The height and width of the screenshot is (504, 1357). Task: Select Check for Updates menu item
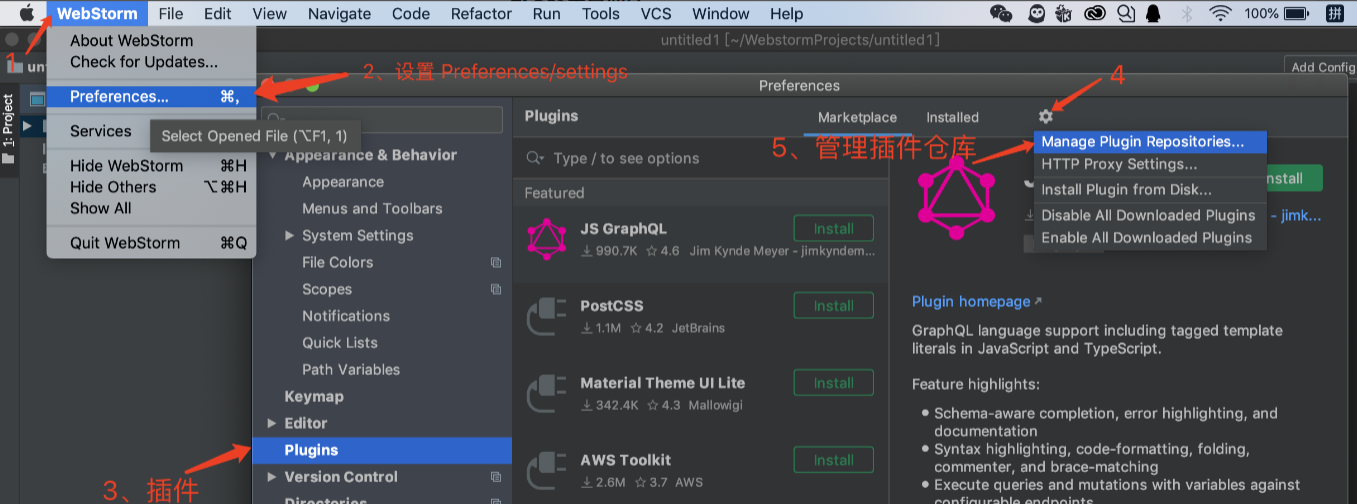point(151,62)
